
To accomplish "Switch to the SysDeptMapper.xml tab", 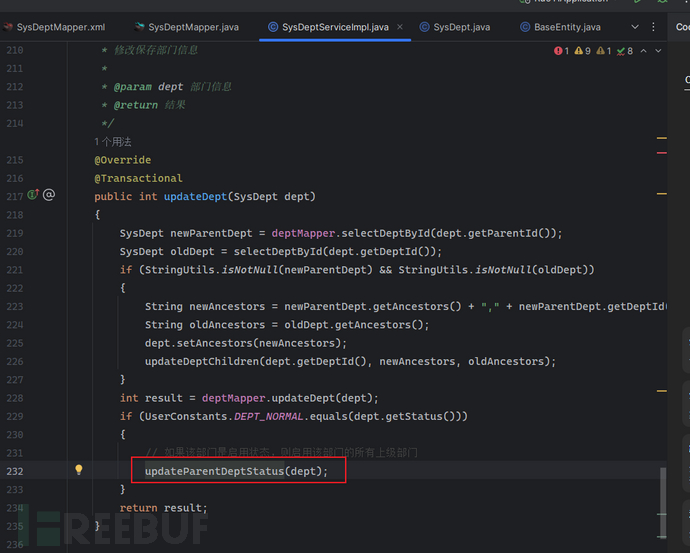I will (55, 27).
